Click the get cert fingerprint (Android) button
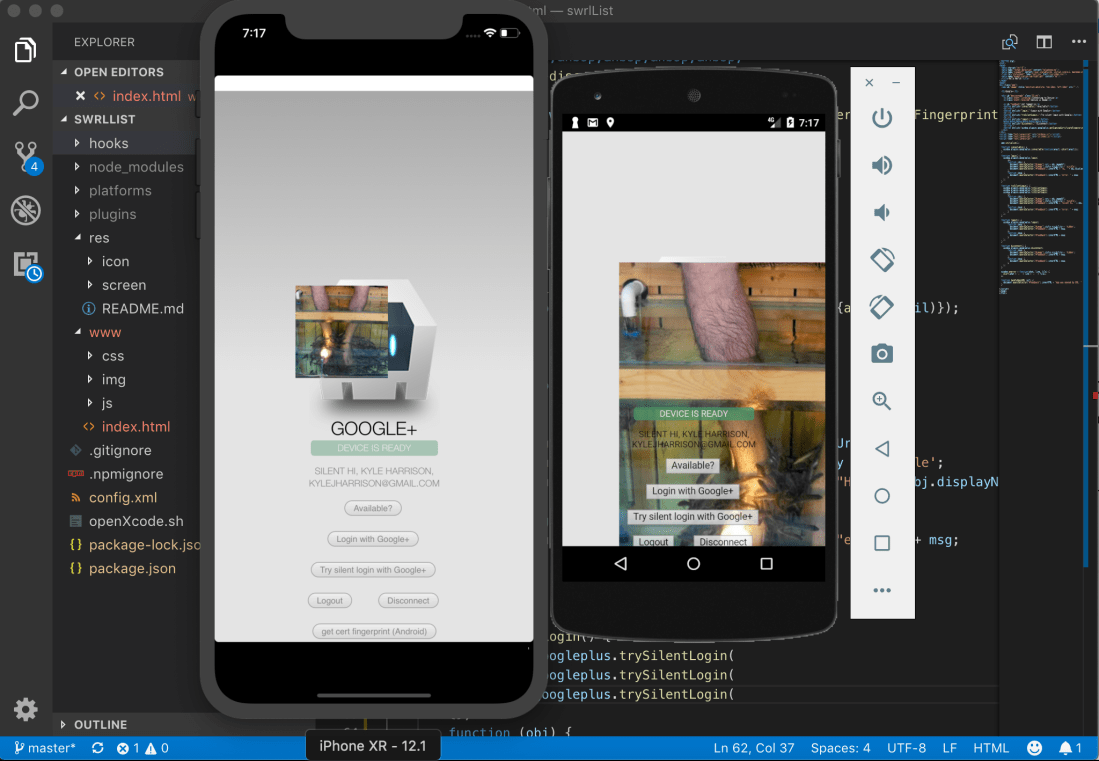1099x761 pixels. coord(372,631)
